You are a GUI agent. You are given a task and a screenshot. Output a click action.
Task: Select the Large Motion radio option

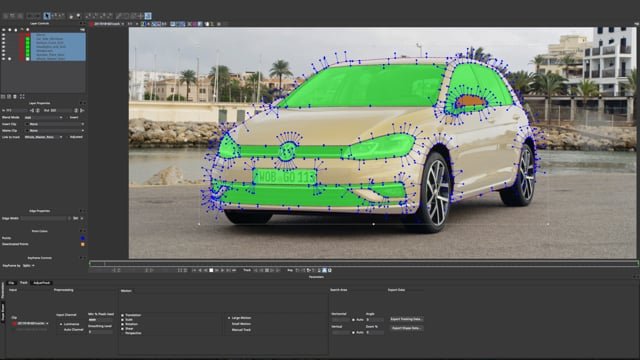(x=229, y=318)
